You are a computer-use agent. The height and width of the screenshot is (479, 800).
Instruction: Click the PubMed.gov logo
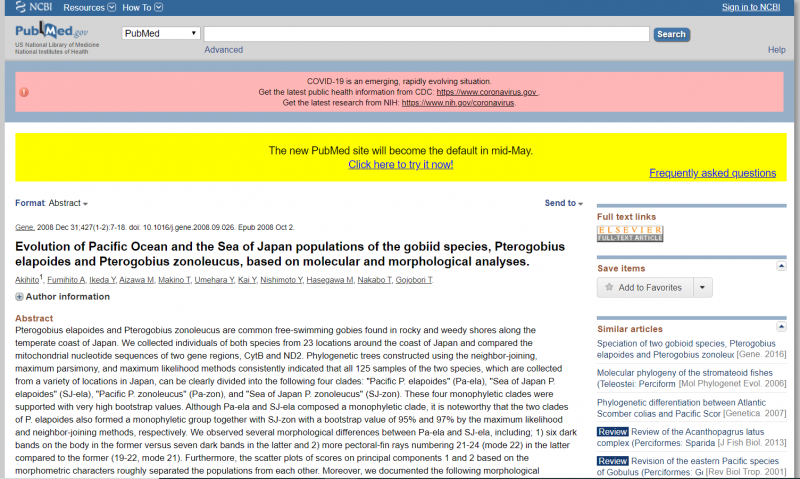[50, 35]
